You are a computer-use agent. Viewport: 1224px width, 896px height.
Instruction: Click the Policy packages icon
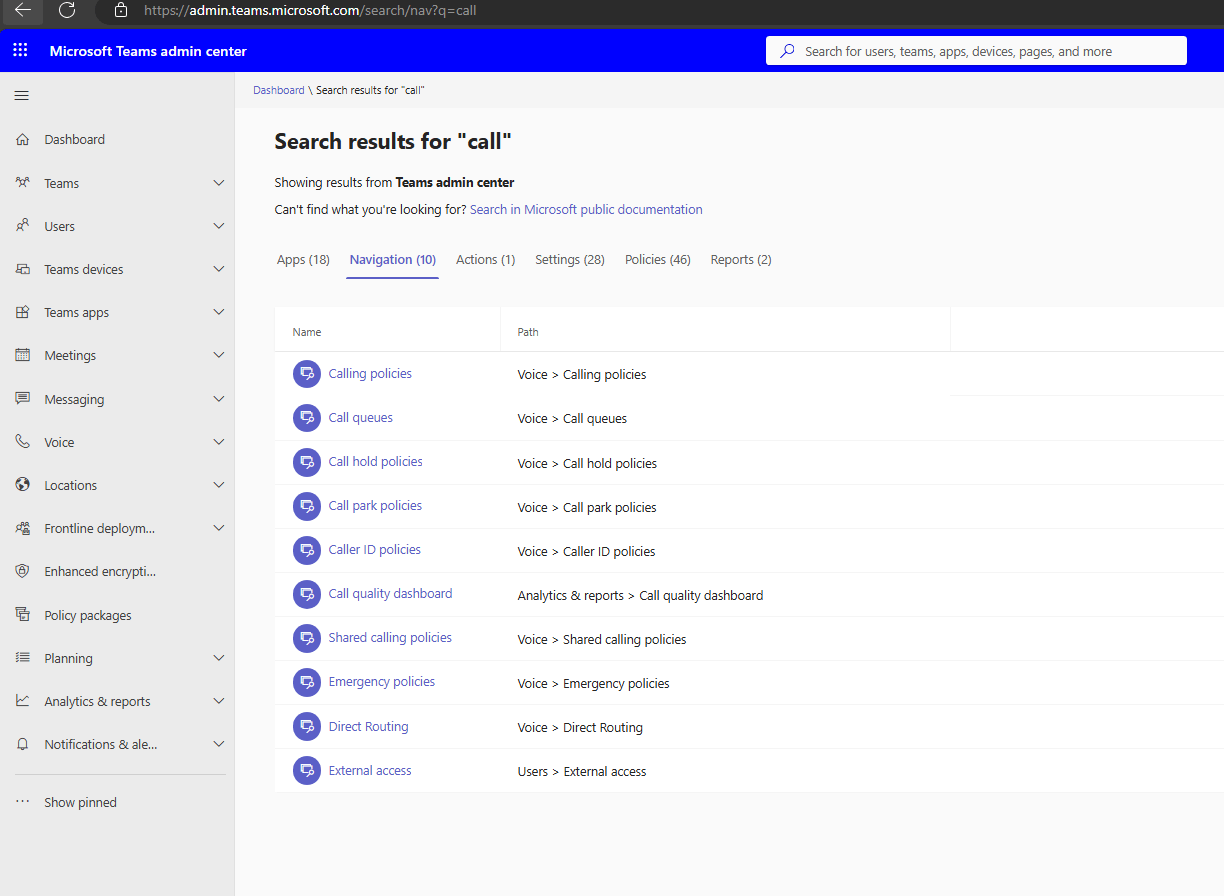tap(22, 615)
